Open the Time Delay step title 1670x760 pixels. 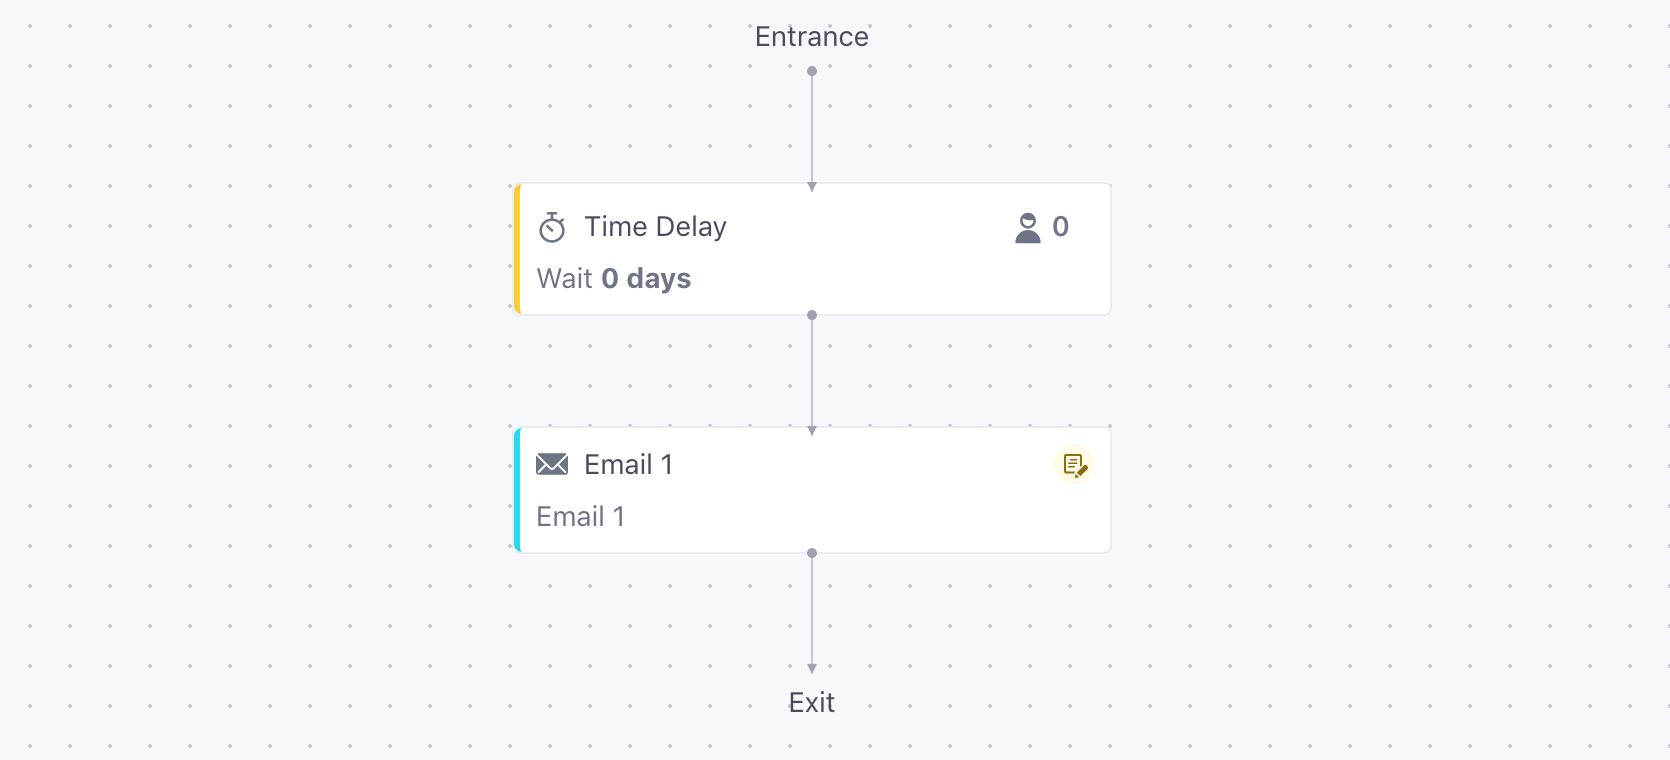[x=656, y=227]
